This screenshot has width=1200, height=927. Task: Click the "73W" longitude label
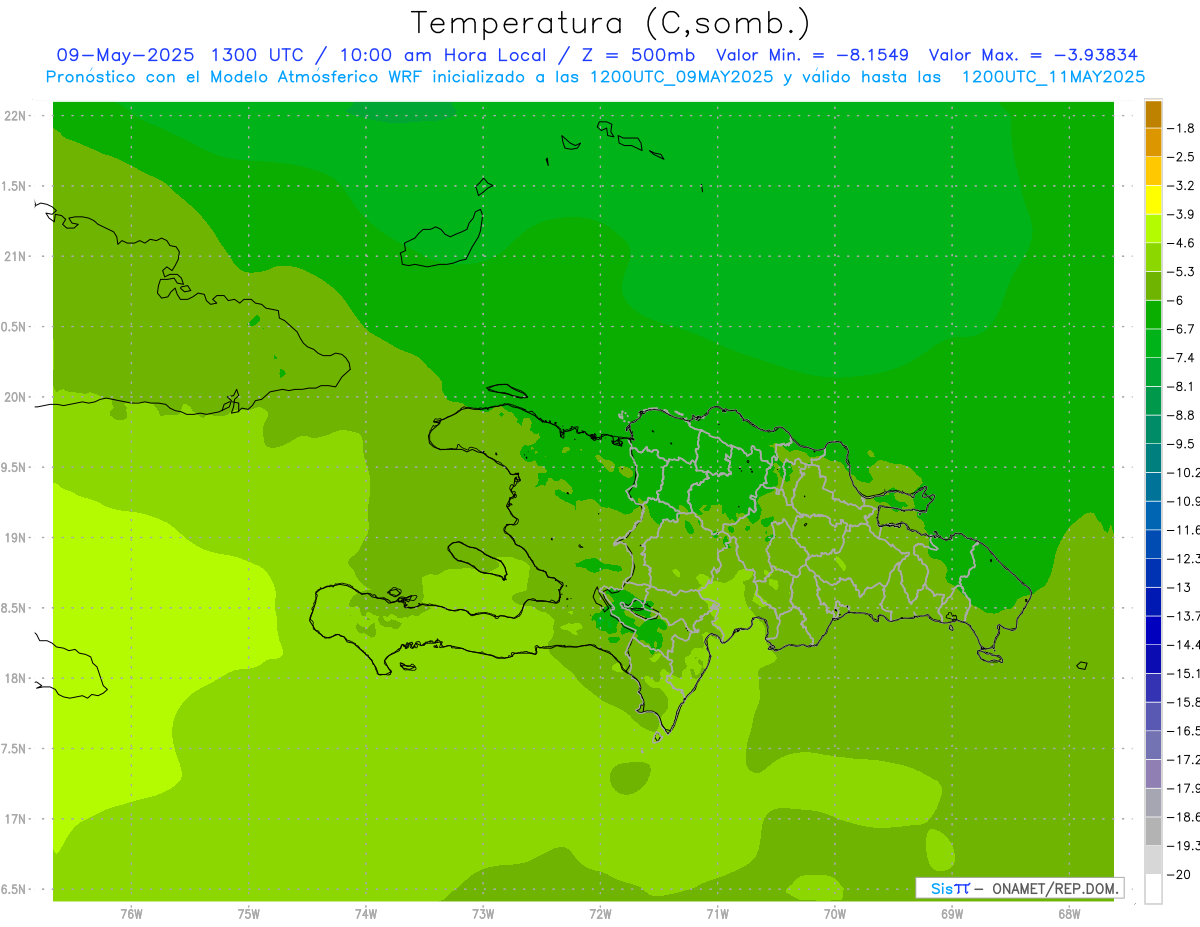click(x=483, y=913)
